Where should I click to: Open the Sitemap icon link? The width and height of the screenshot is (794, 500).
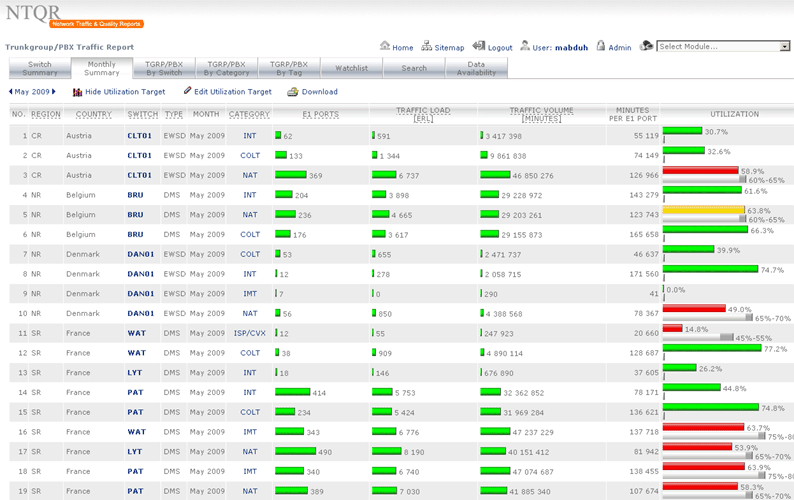click(x=427, y=47)
